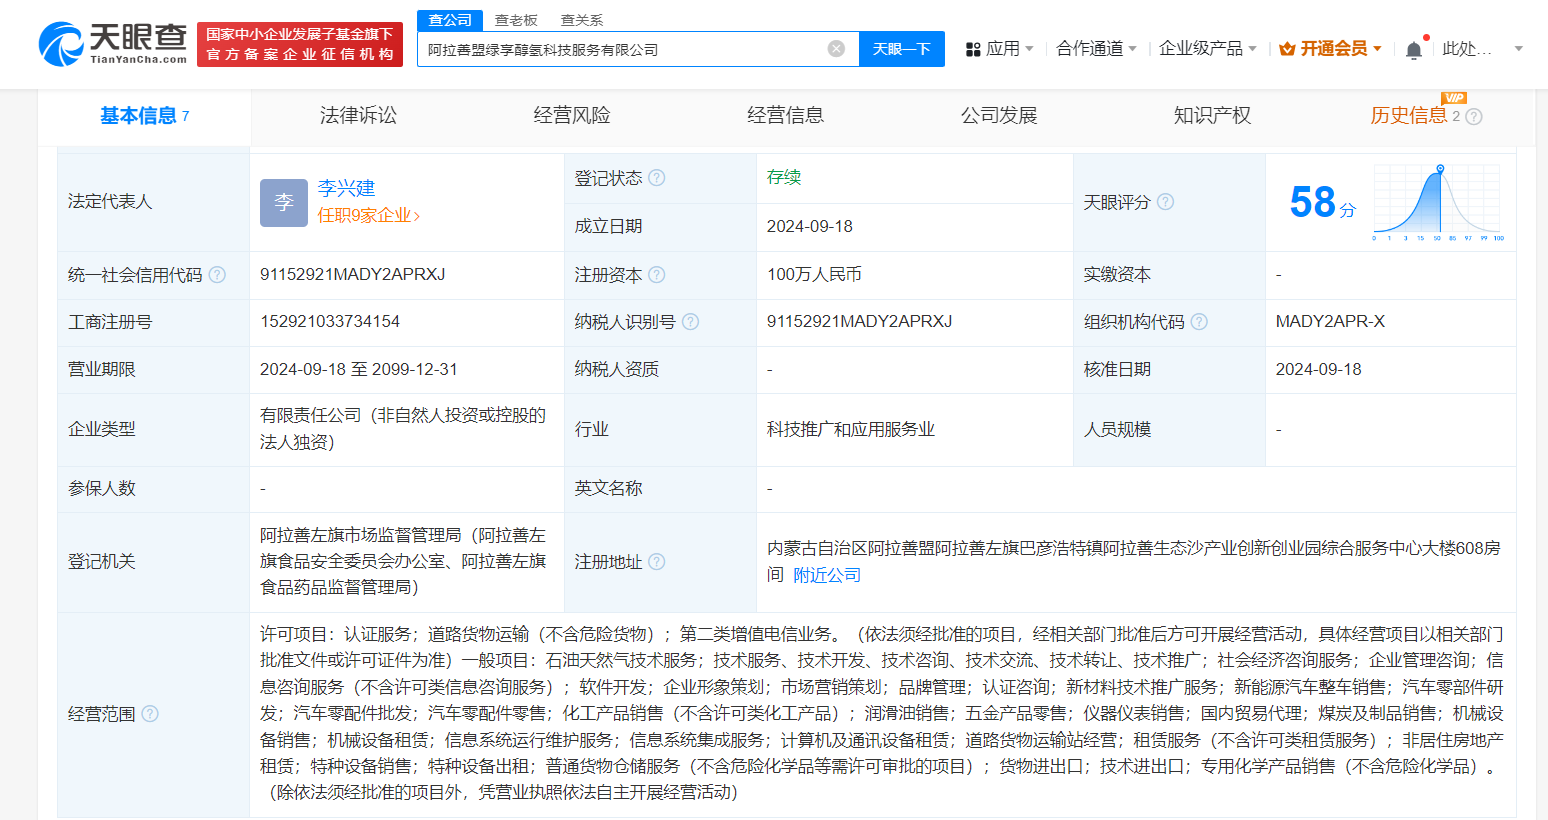Click help icon next to 注册地址
This screenshot has height=820, width=1548.
[x=657, y=562]
